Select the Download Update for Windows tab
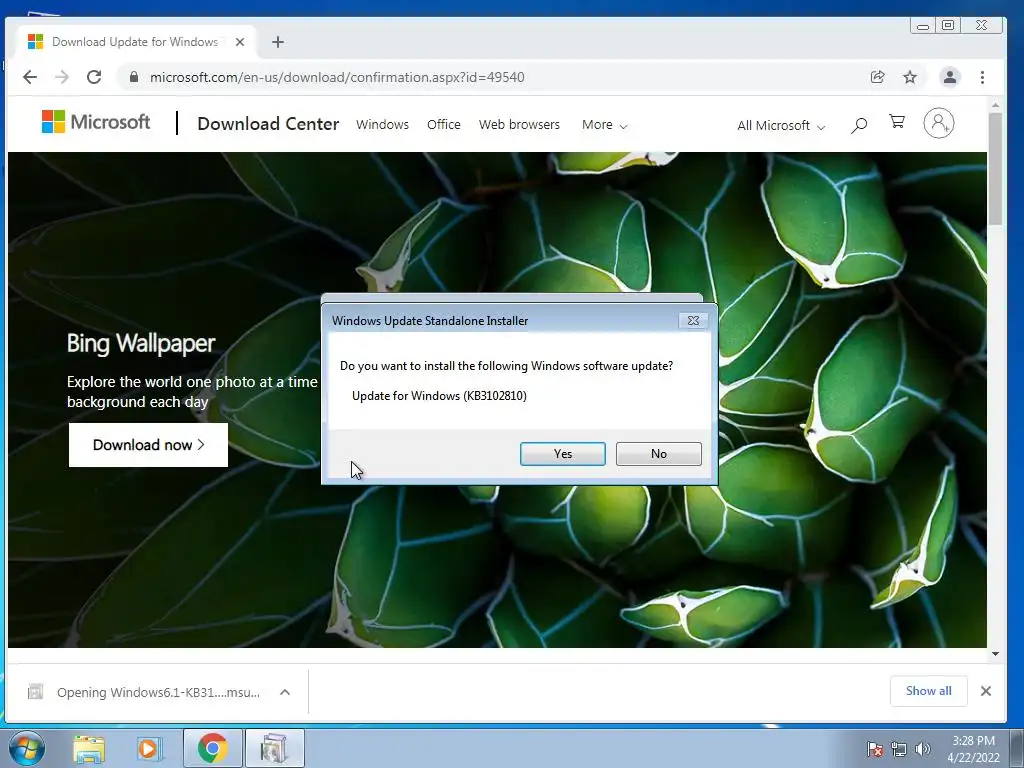Image resolution: width=1024 pixels, height=768 pixels. [136, 42]
